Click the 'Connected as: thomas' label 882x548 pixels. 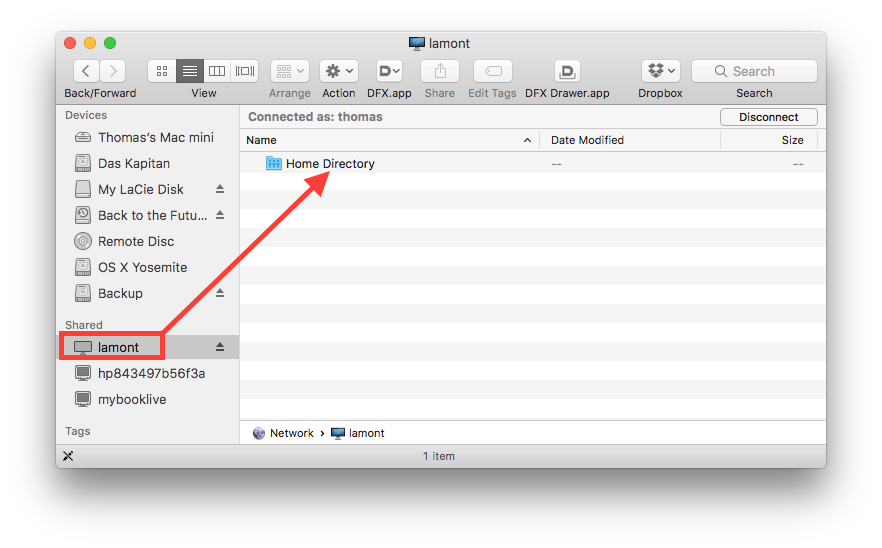pyautogui.click(x=316, y=117)
